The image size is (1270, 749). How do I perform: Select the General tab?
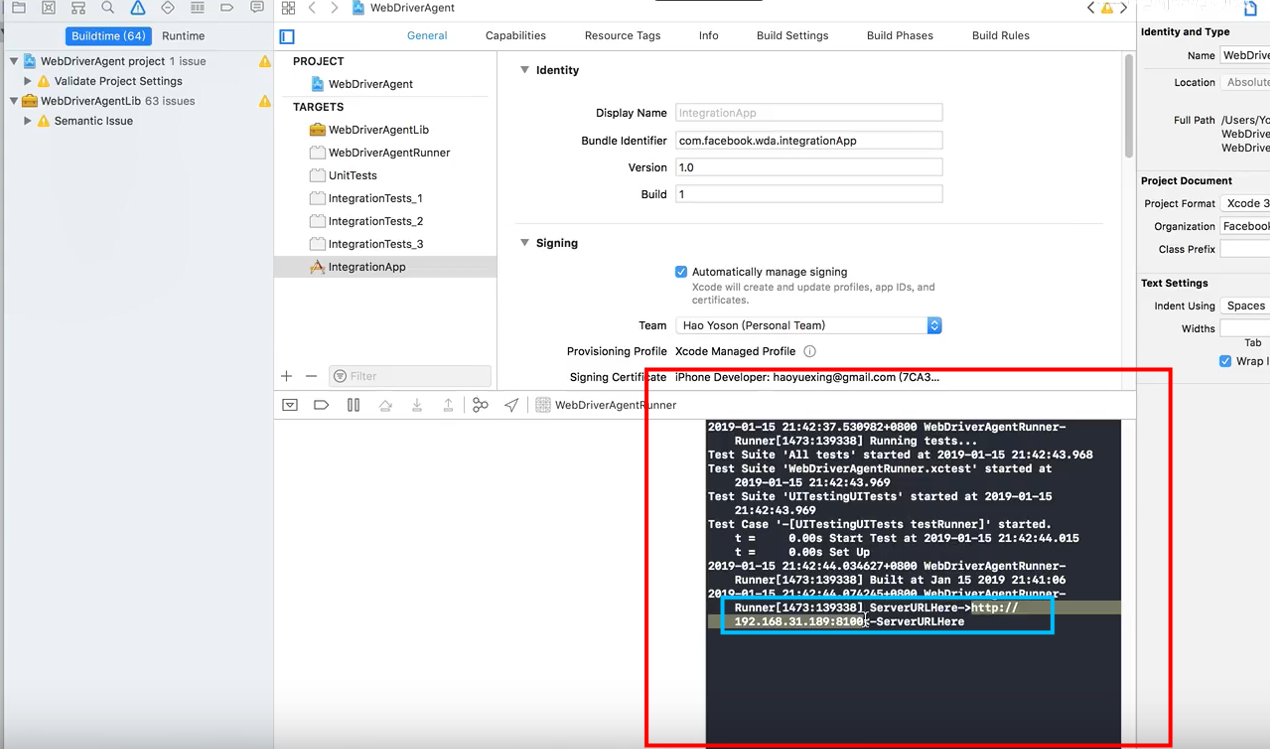(427, 36)
